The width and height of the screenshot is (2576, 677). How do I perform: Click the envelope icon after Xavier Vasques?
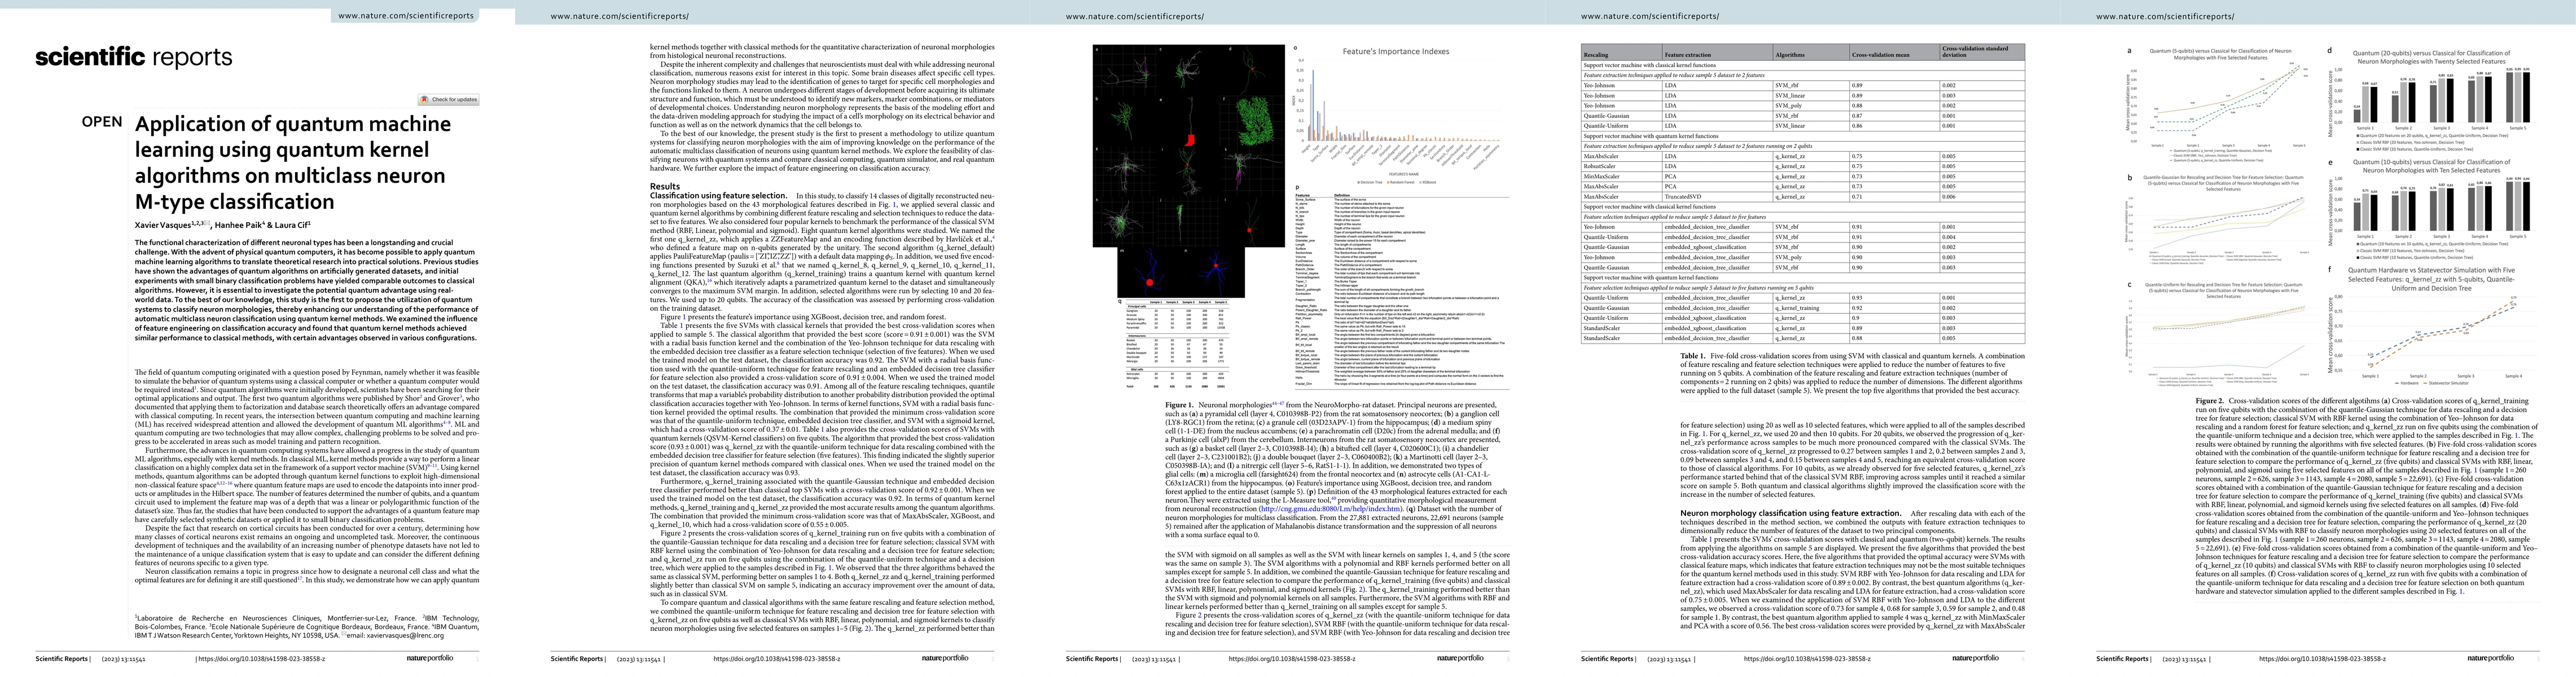[x=207, y=223]
